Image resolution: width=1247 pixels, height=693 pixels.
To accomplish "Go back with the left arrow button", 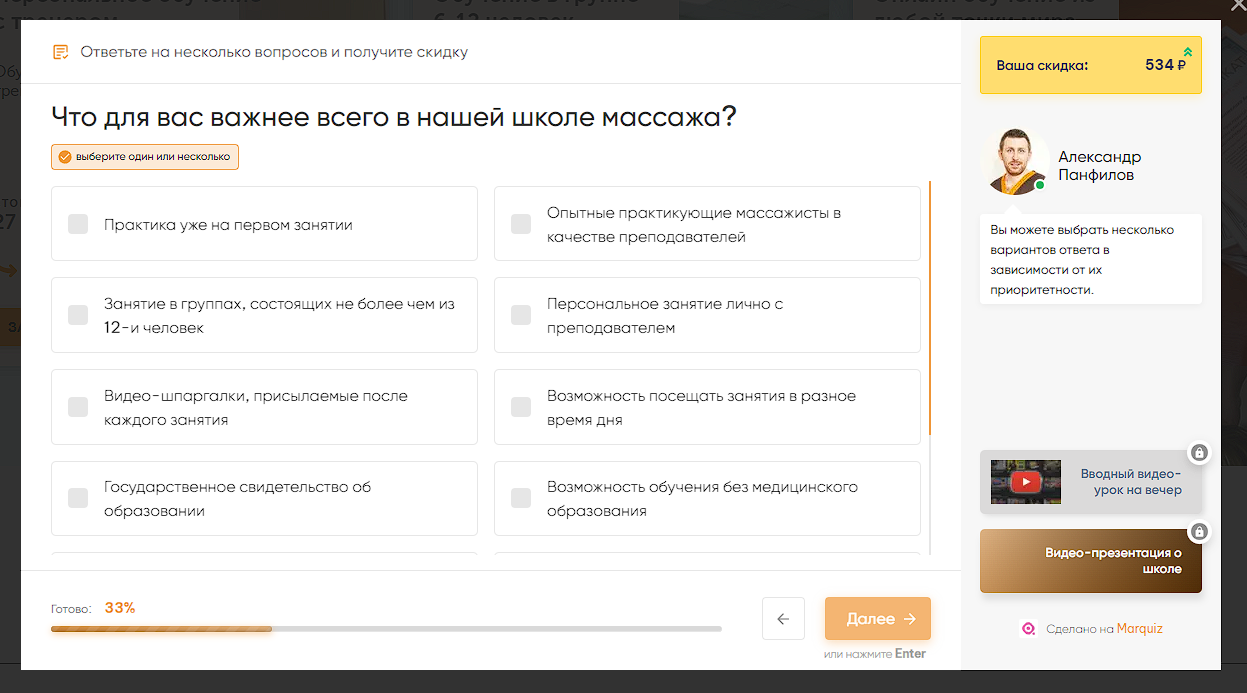I will point(783,619).
